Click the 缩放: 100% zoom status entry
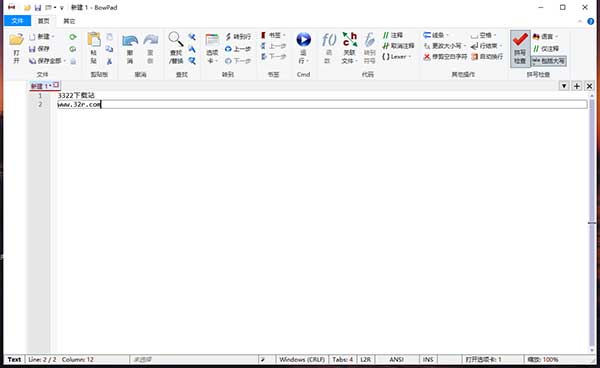The height and width of the screenshot is (368, 600). point(543,360)
